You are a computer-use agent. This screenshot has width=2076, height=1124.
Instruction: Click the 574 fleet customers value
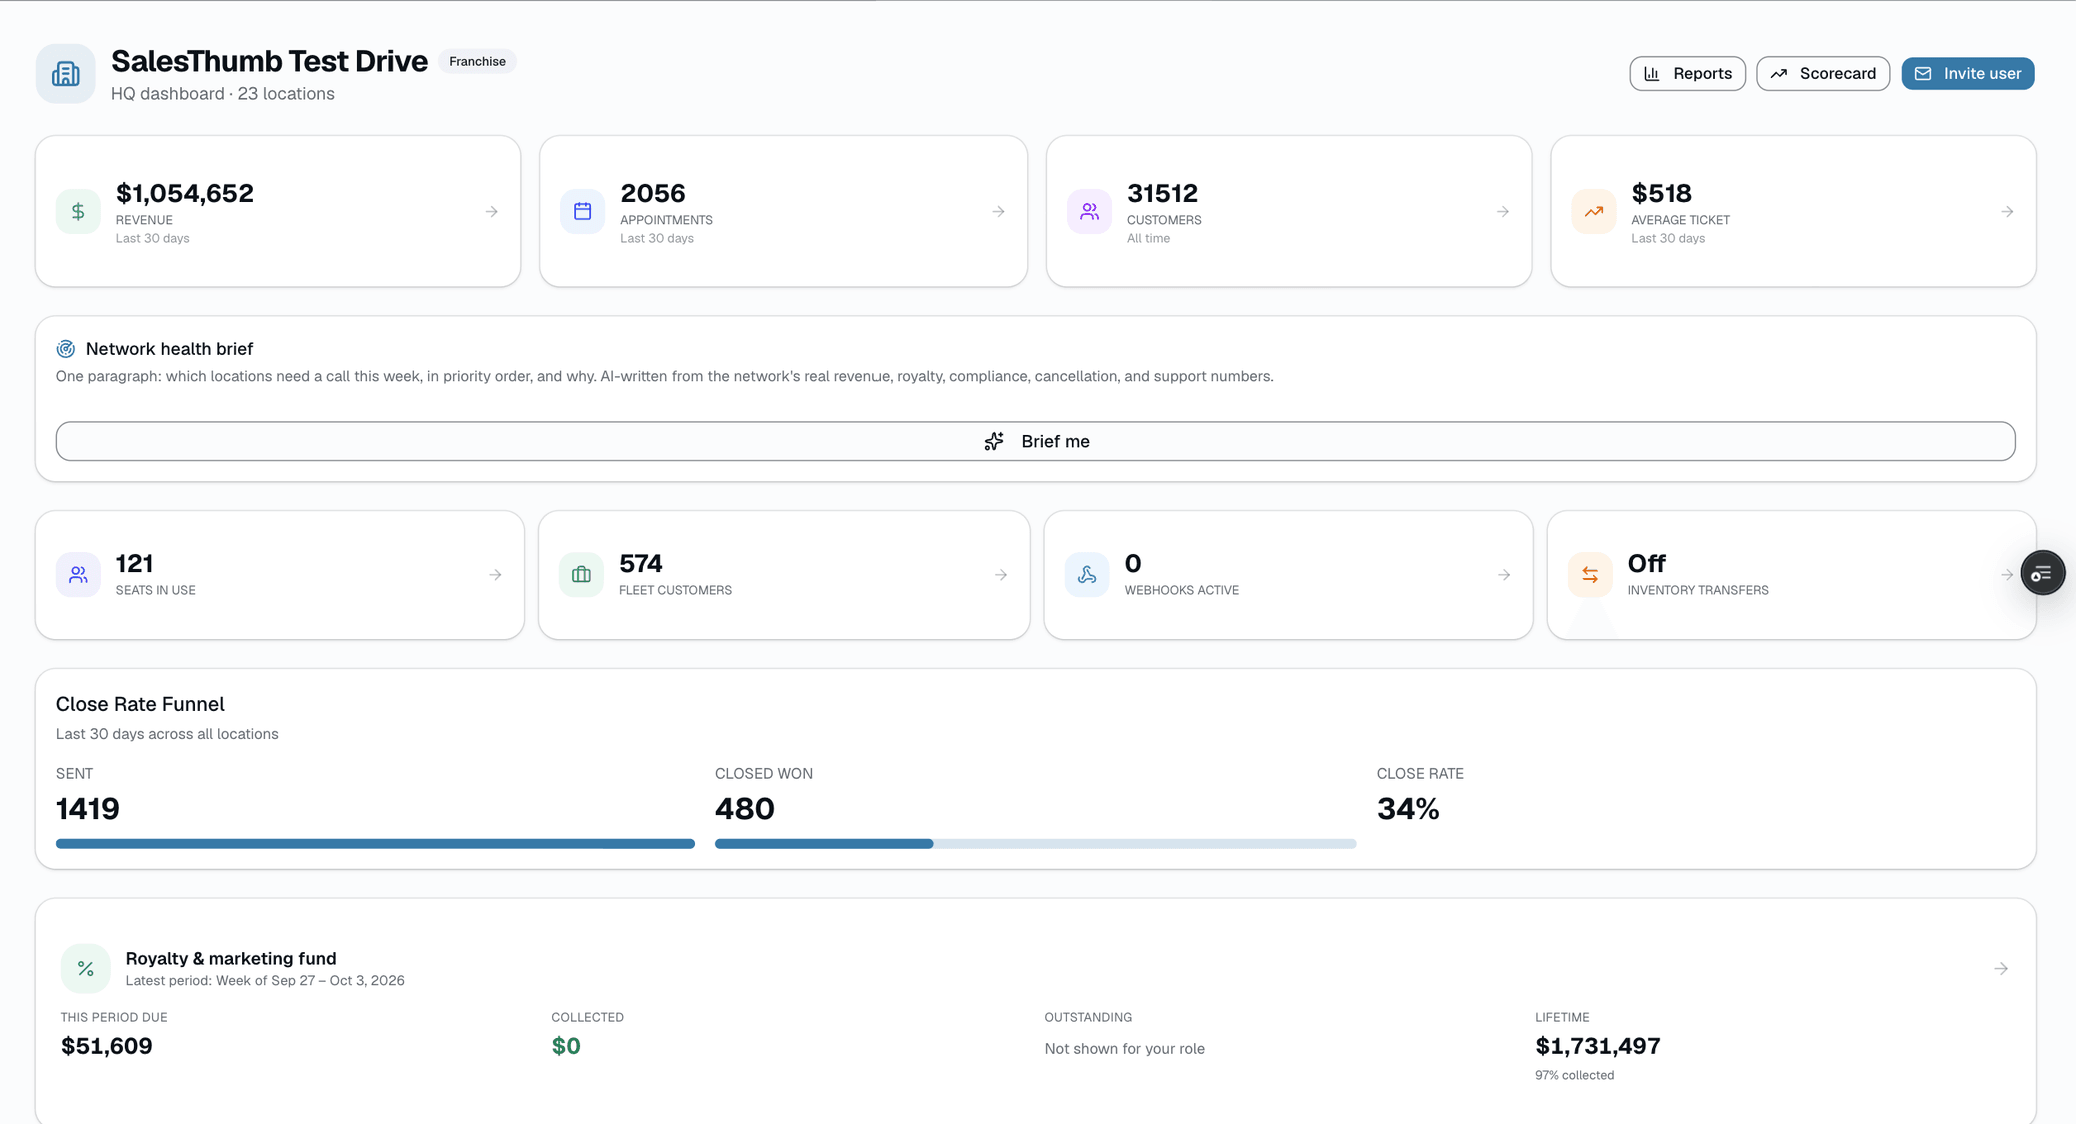(641, 564)
